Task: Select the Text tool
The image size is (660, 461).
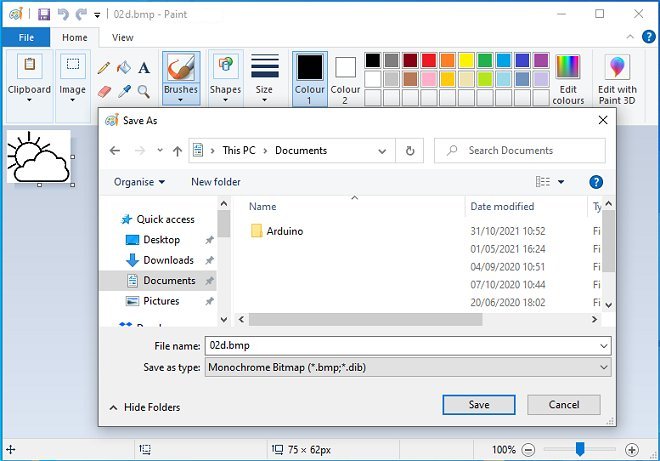Action: click(x=144, y=68)
